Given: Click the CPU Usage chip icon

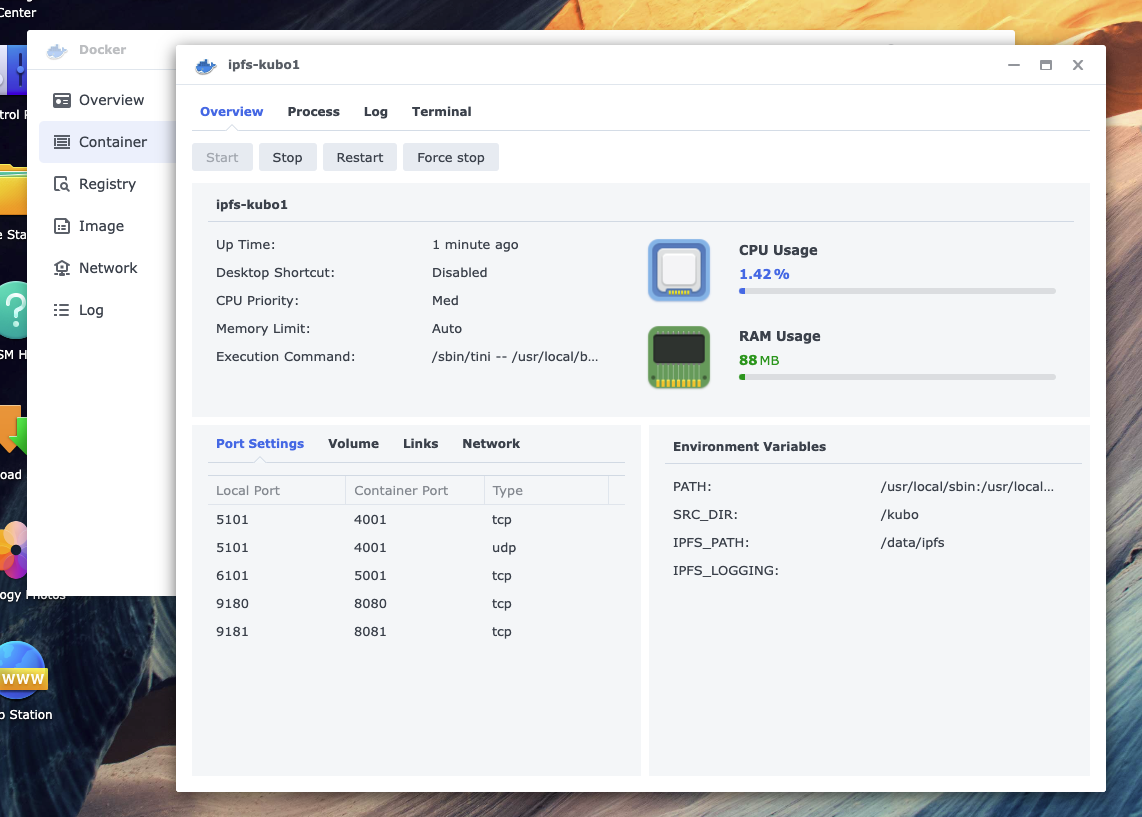Looking at the screenshot, I should click(679, 270).
